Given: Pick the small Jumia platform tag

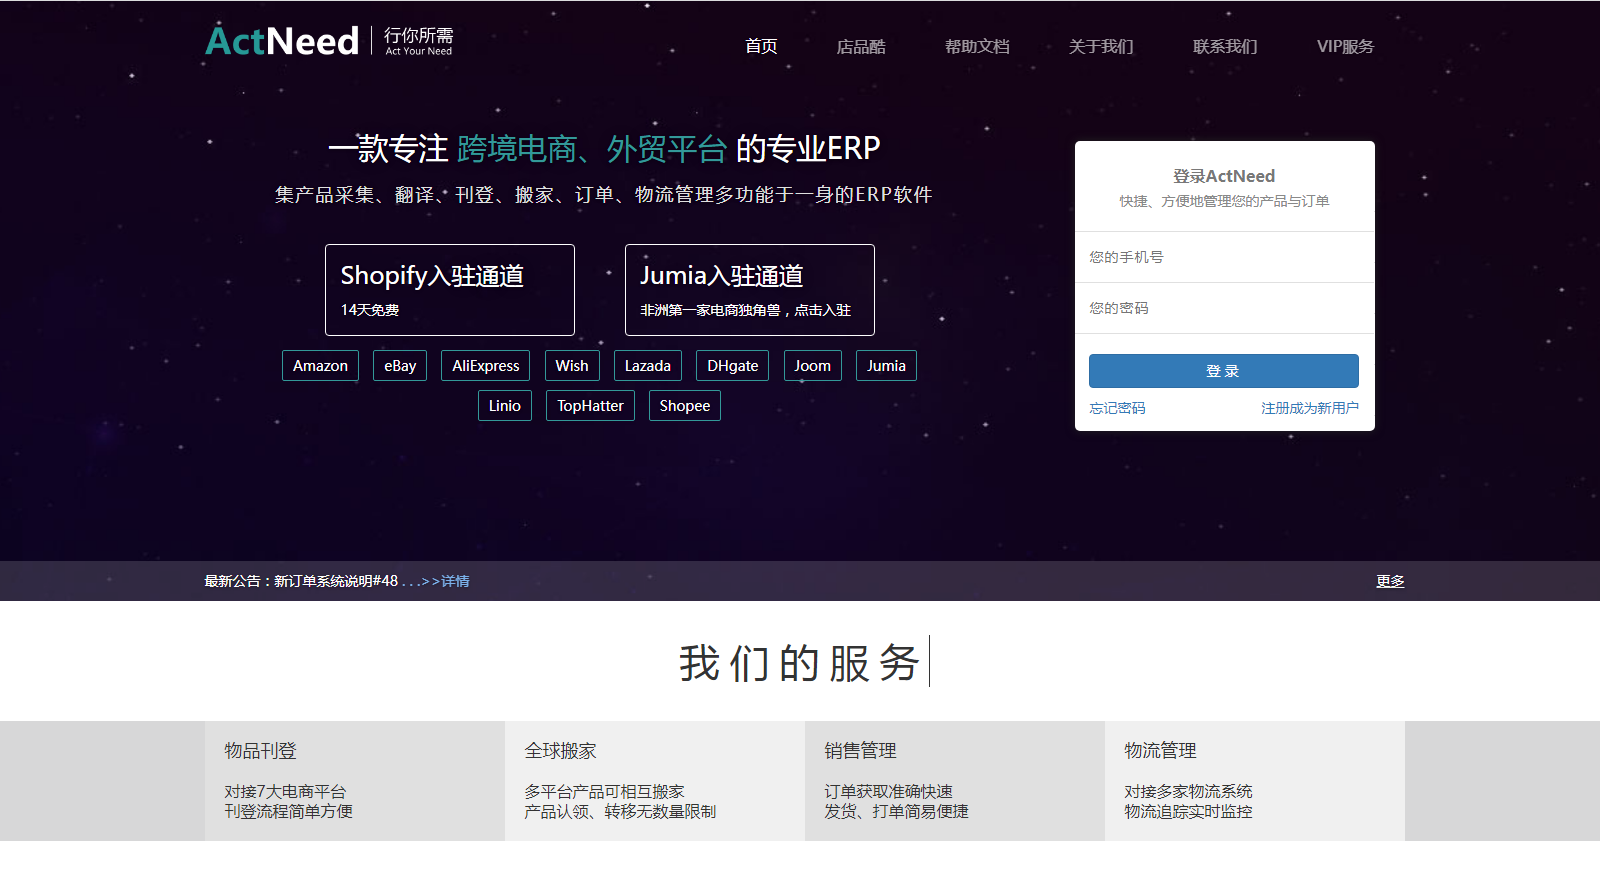Looking at the screenshot, I should pyautogui.click(x=886, y=366).
